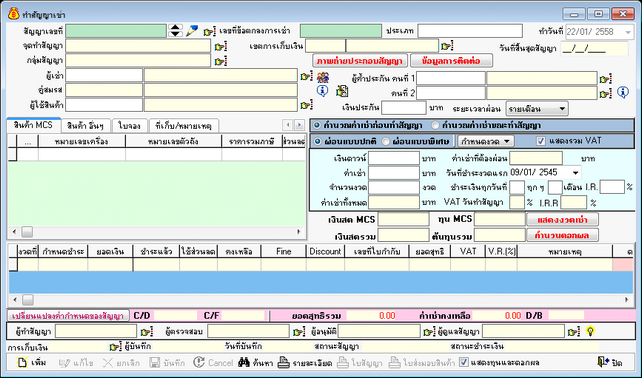Click the ปิด exit door icon
This screenshot has width=642, height=378.
point(603,362)
